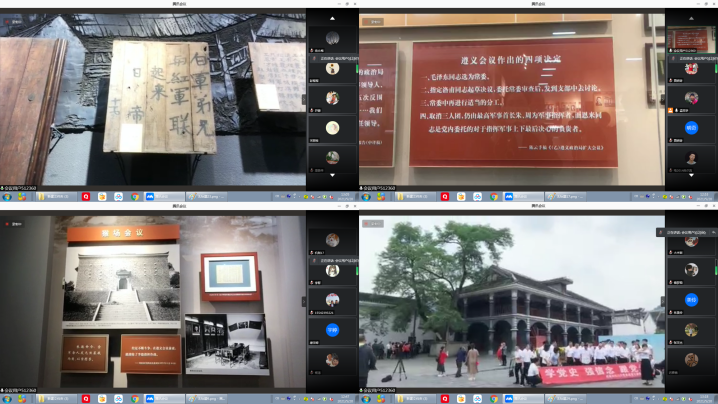Select the blue circular avatar in top-right participant strip
This screenshot has width=718, height=404.
point(691,127)
